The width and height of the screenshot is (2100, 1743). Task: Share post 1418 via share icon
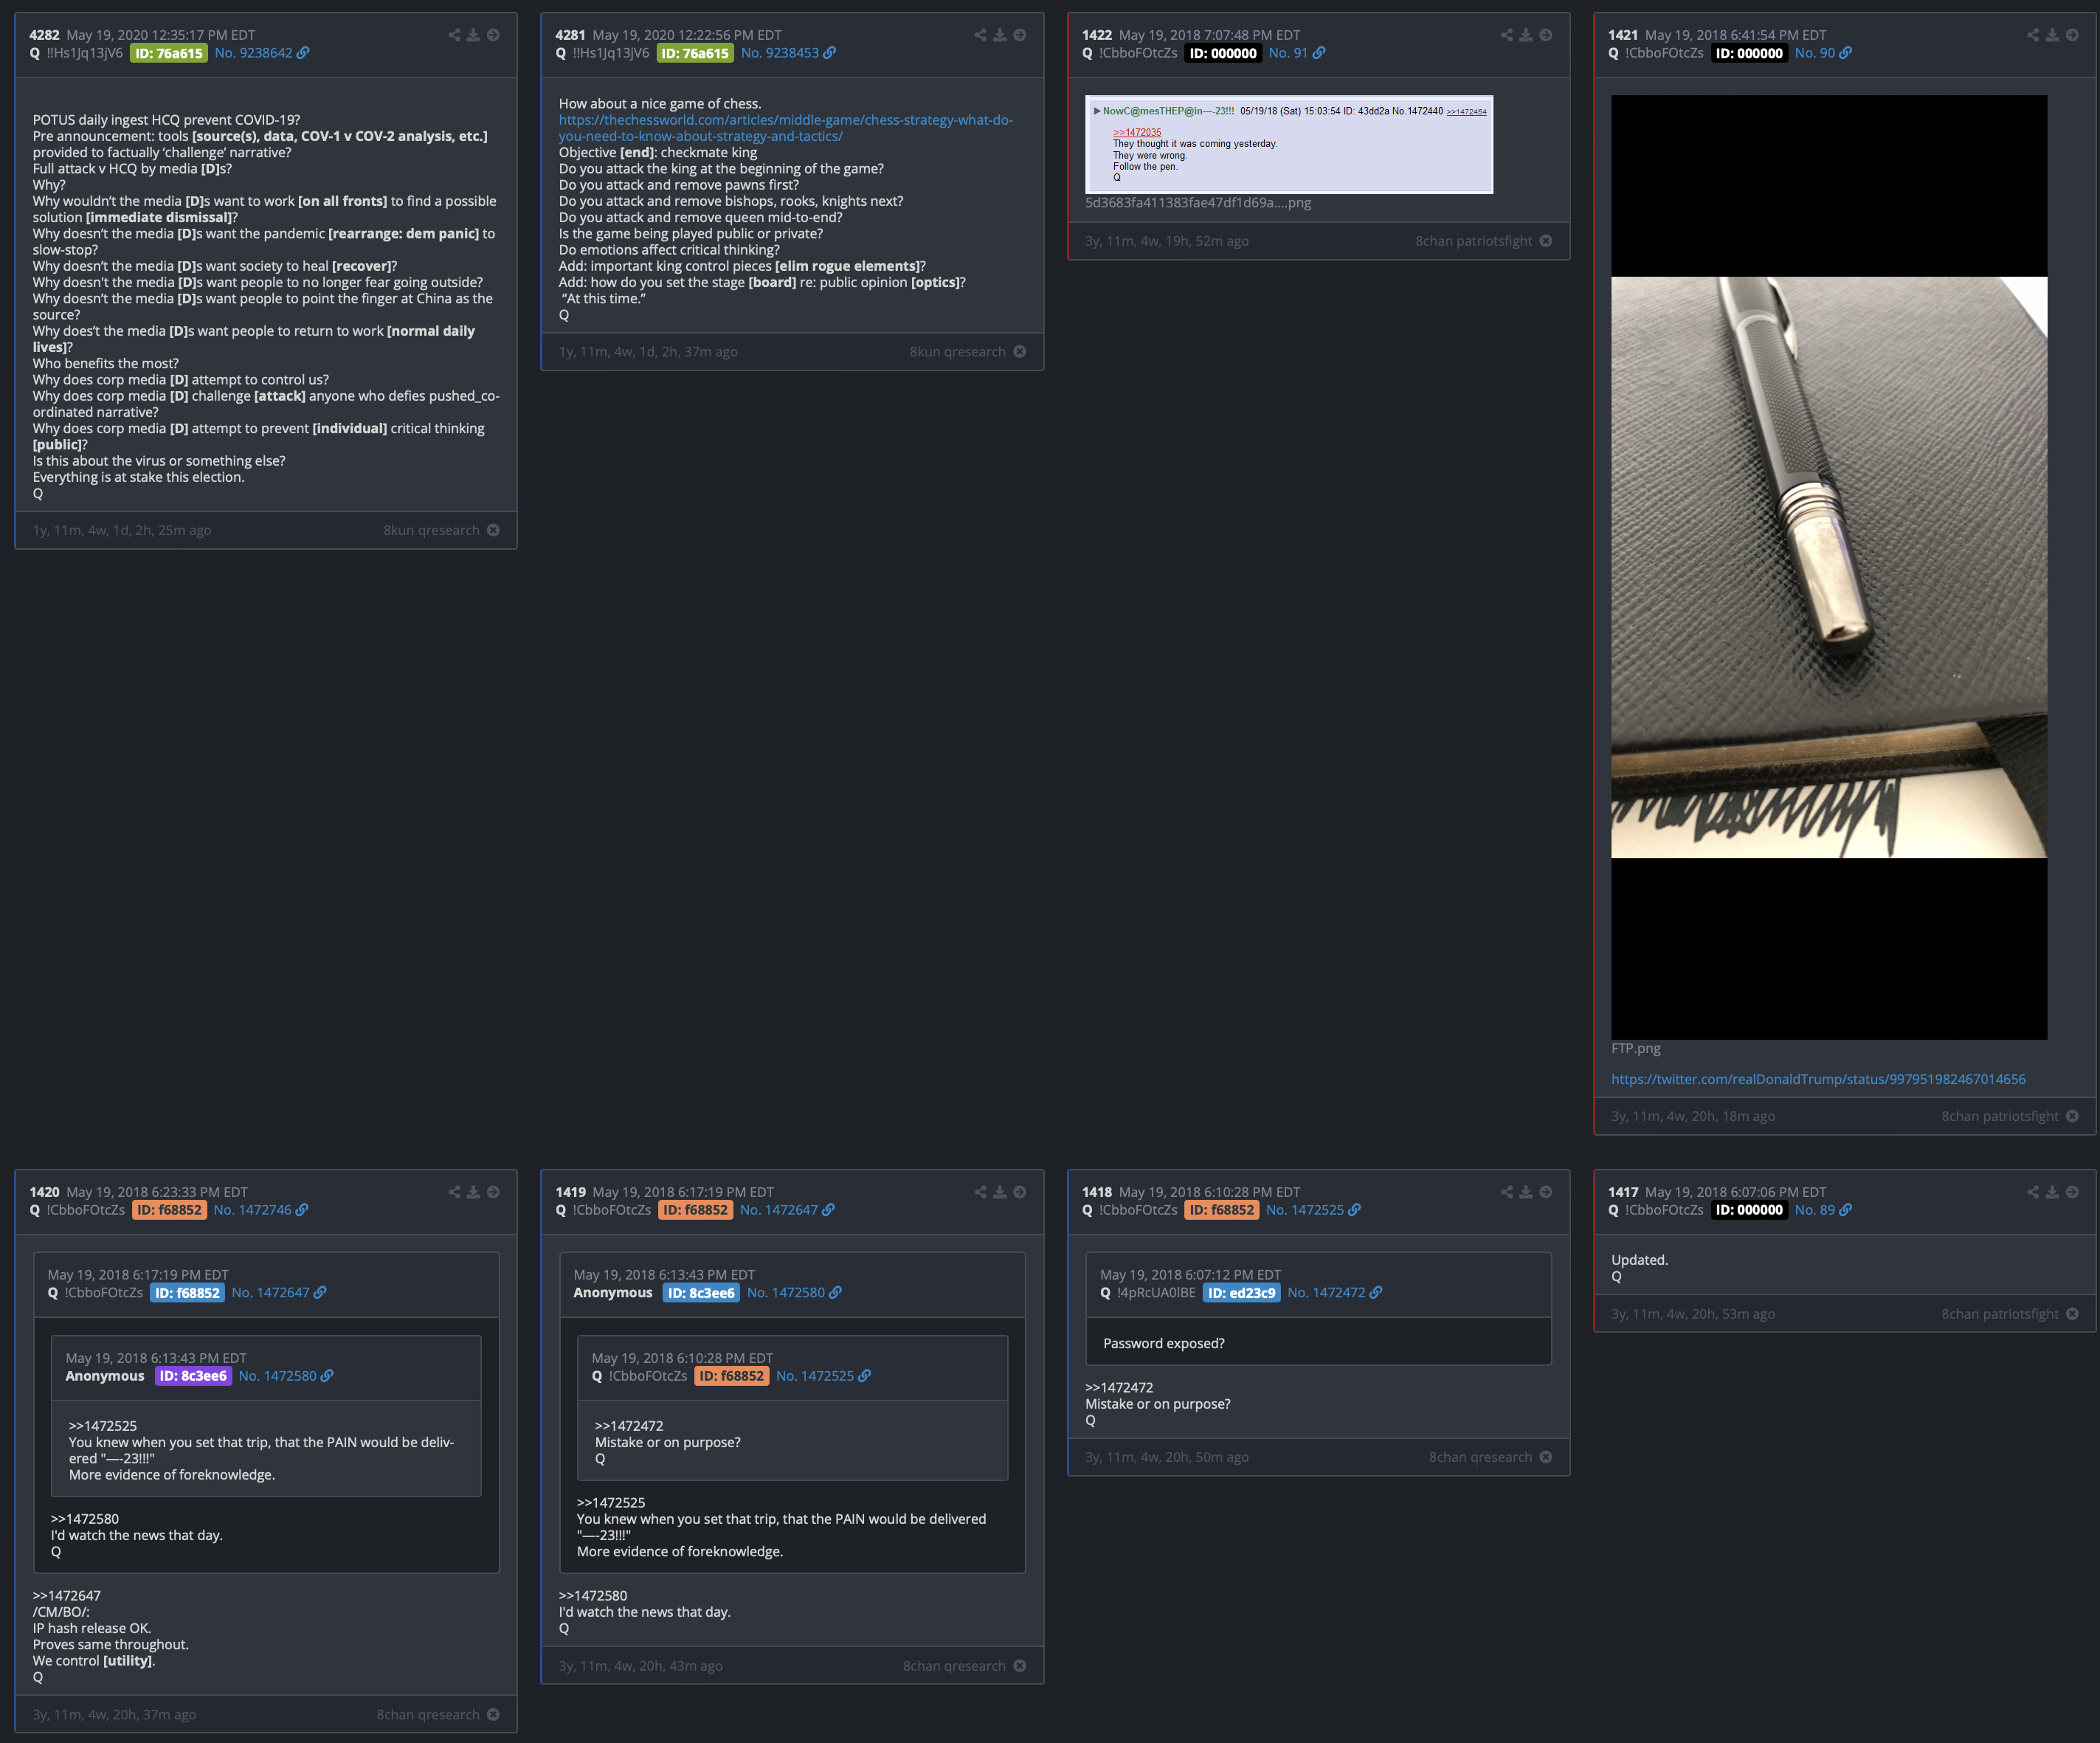tap(1507, 1192)
